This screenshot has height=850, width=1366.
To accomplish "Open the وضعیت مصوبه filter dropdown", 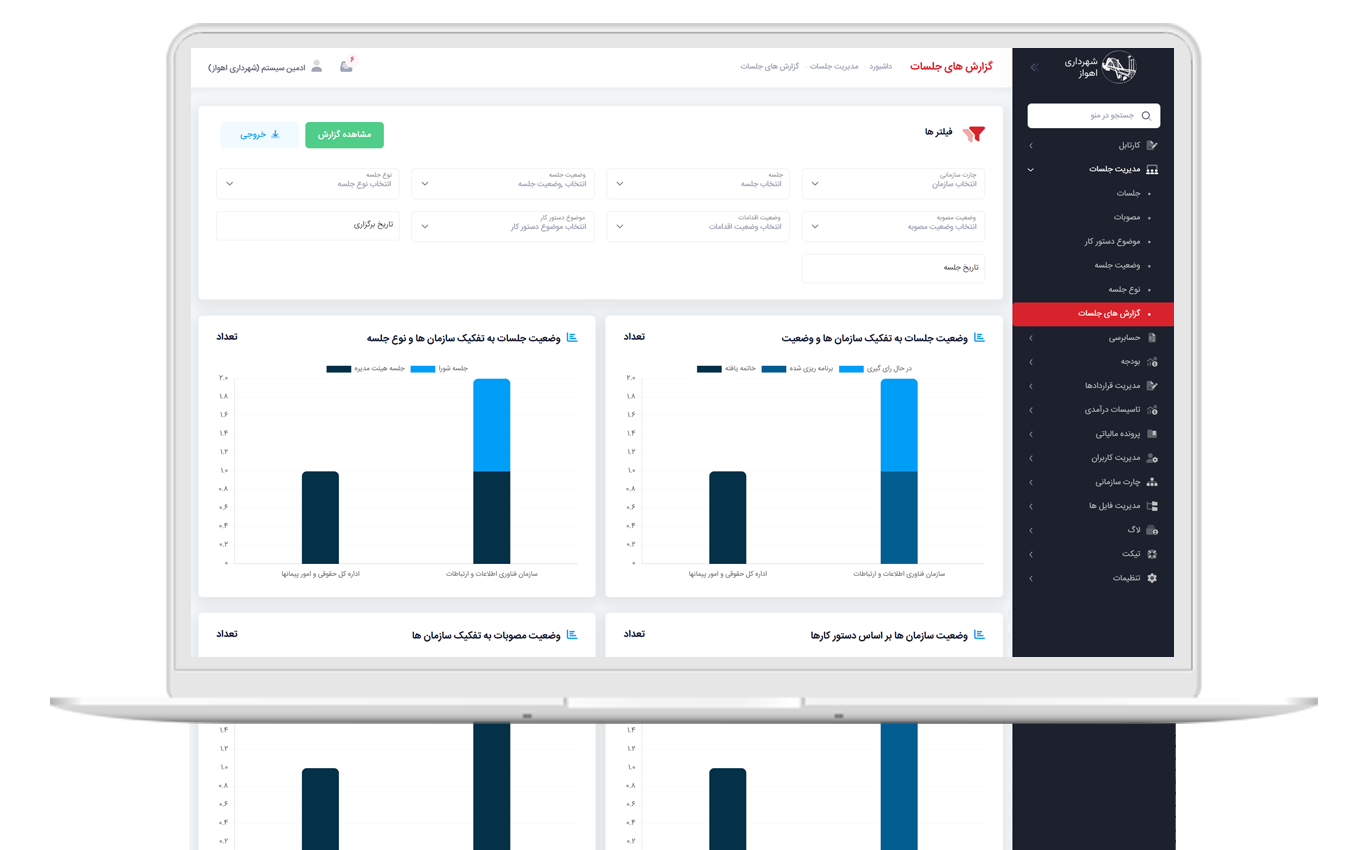I will point(893,227).
